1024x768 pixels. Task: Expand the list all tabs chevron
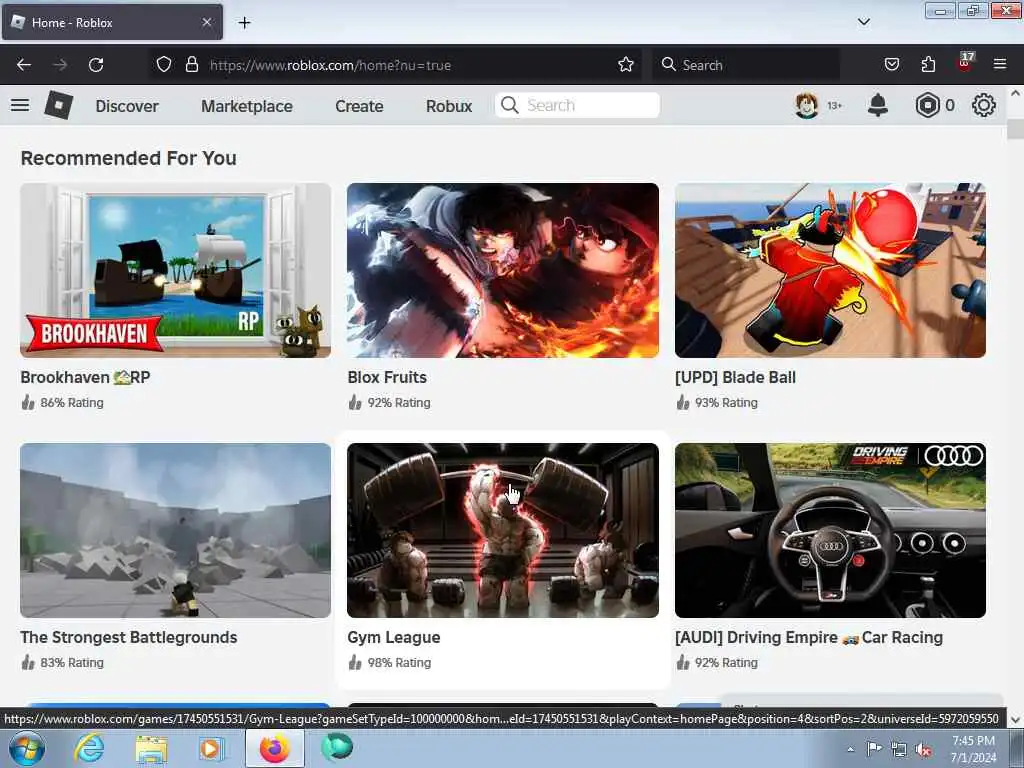[x=863, y=22]
